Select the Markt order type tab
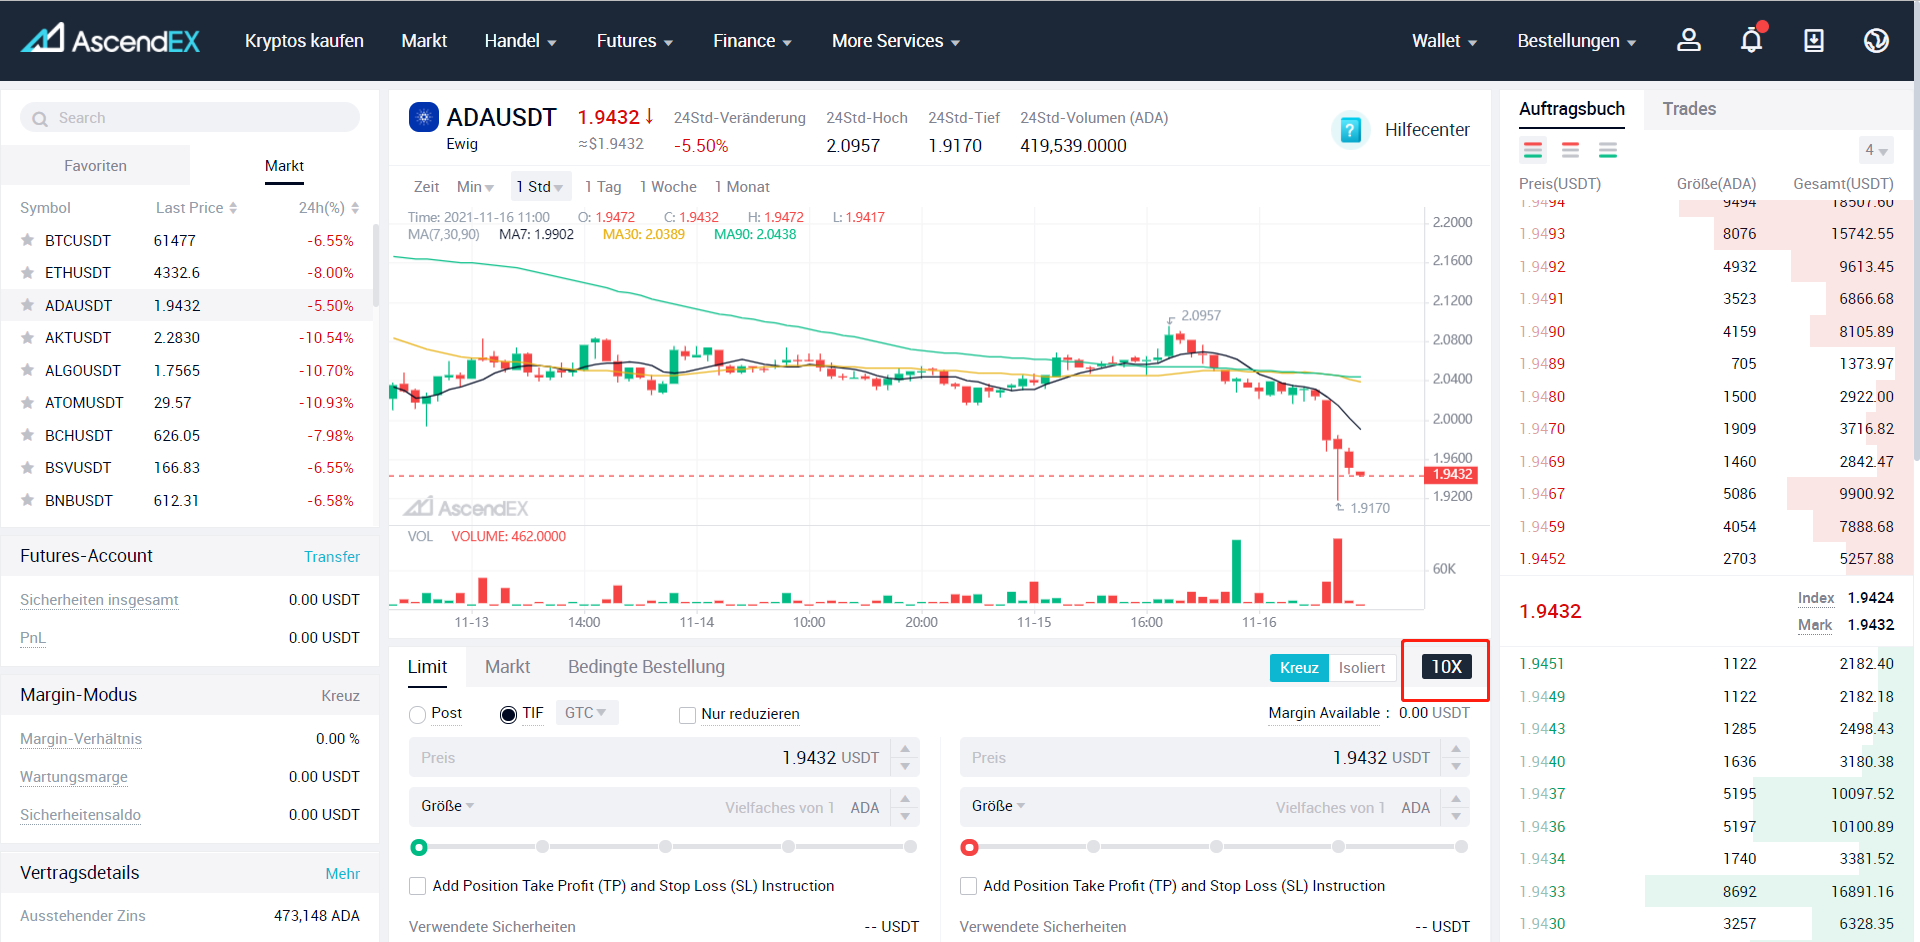 point(507,667)
